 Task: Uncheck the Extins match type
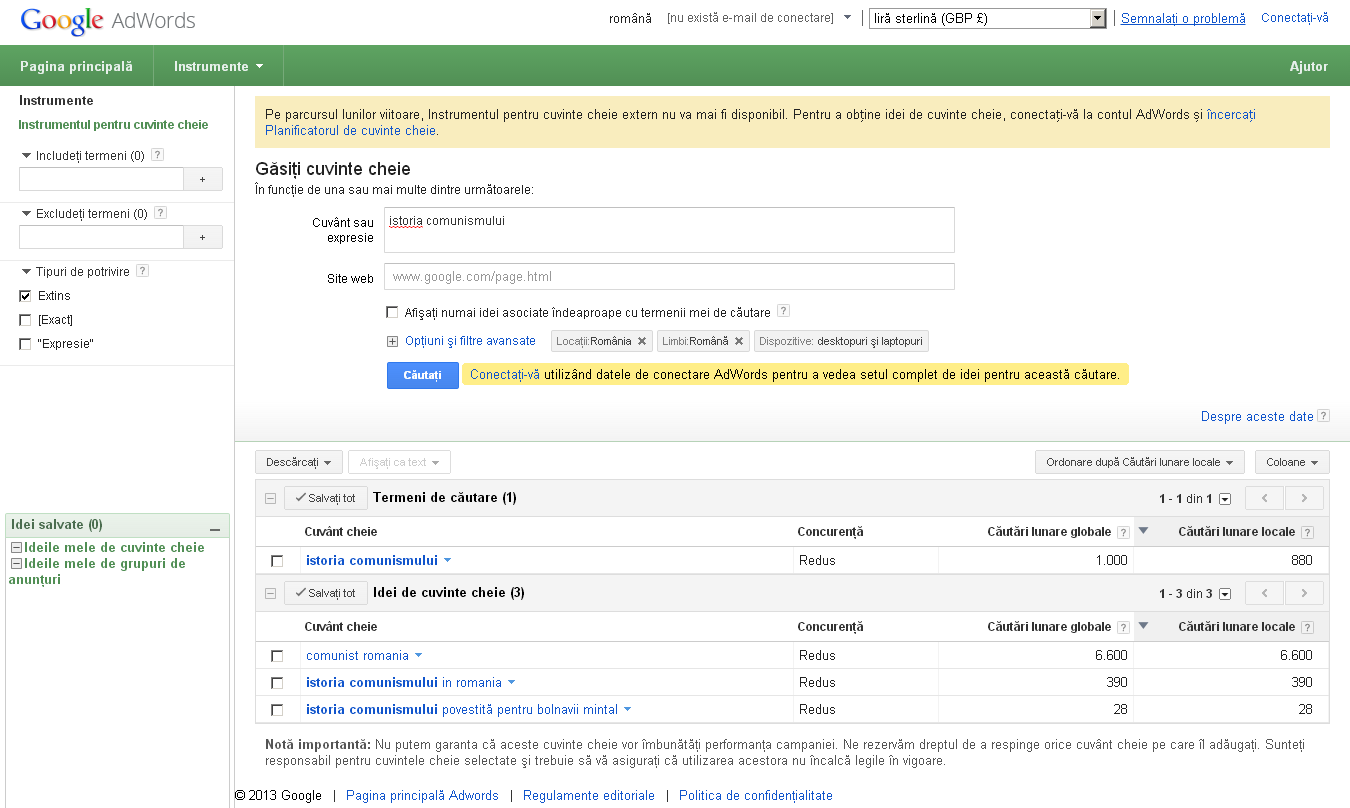point(25,296)
